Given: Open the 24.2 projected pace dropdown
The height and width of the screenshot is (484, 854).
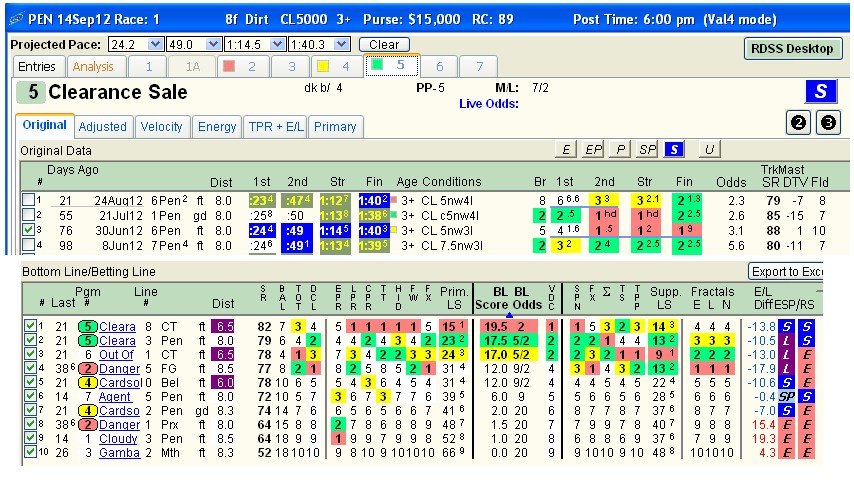Looking at the screenshot, I should 156,45.
